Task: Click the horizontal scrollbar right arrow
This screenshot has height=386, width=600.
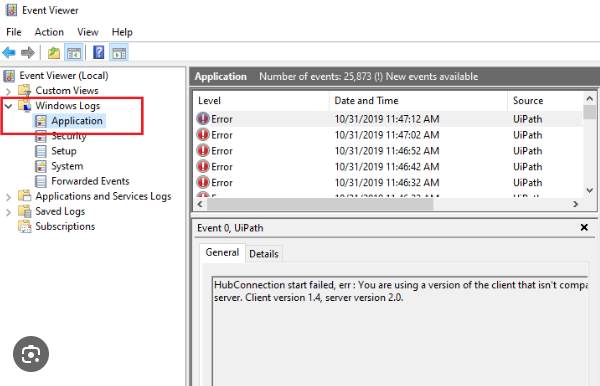Action: [575, 204]
